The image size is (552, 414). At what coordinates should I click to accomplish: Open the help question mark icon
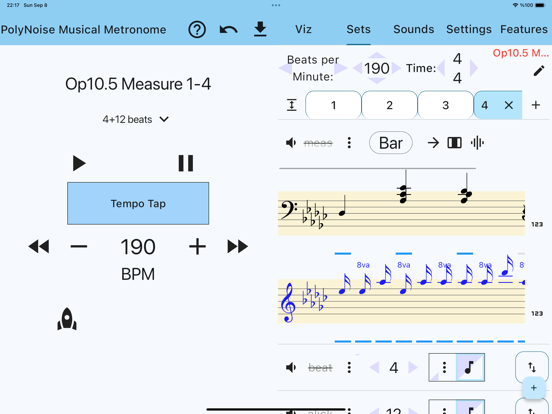[x=197, y=30]
